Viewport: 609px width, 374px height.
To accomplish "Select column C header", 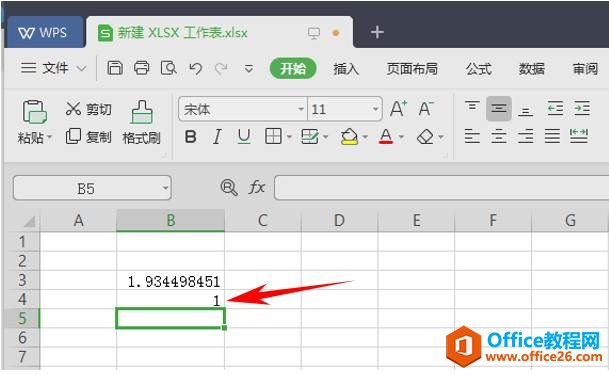I will (263, 221).
